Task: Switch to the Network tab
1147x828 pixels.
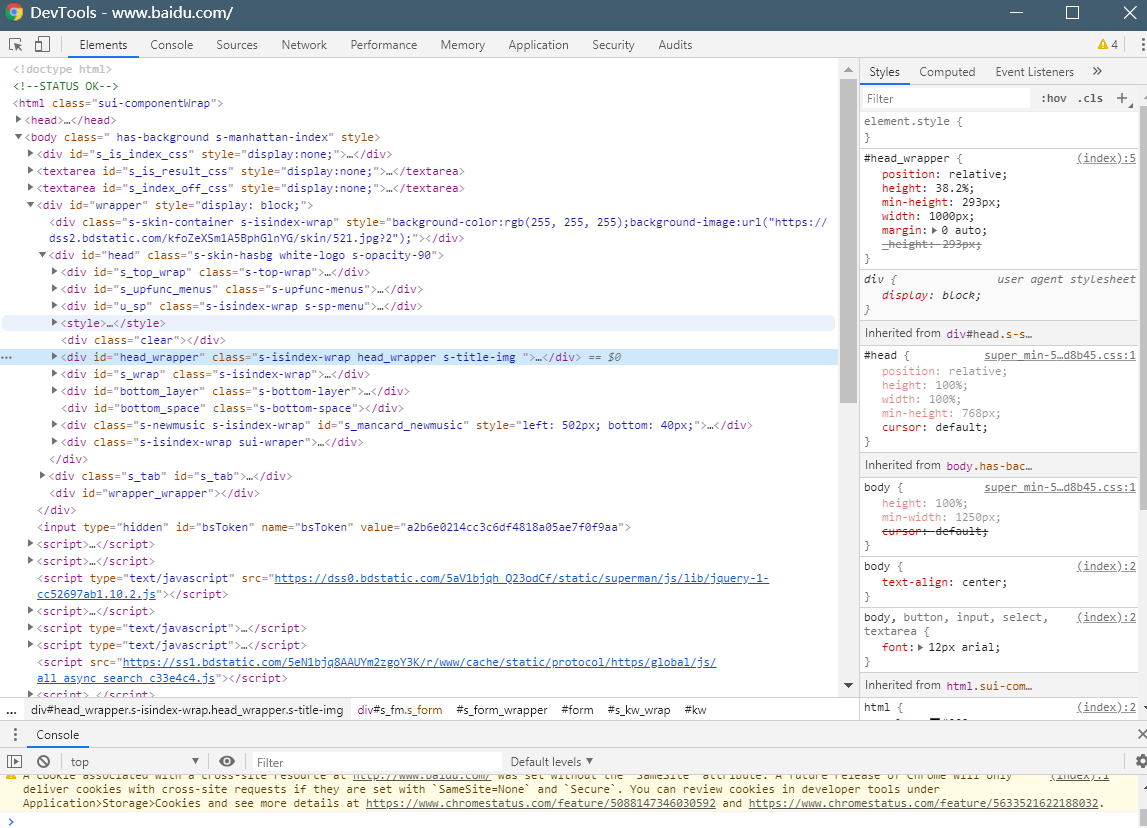Action: coord(304,45)
